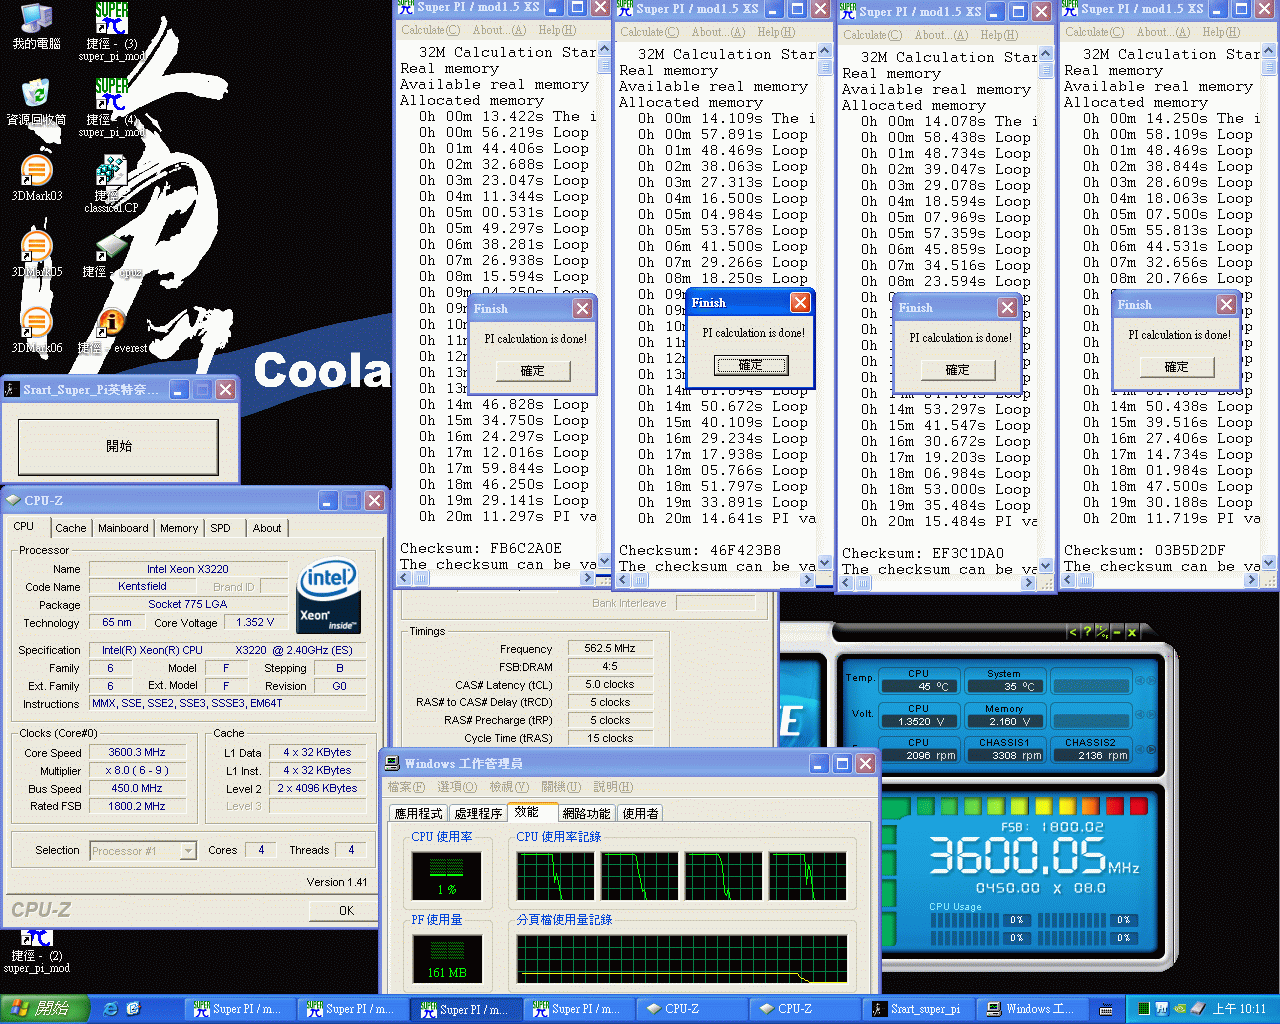Screen dimensions: 1280x1024
Task: Click 確定 in Finish dialog over checksum EF3C1DA0 window
Action: pos(958,370)
